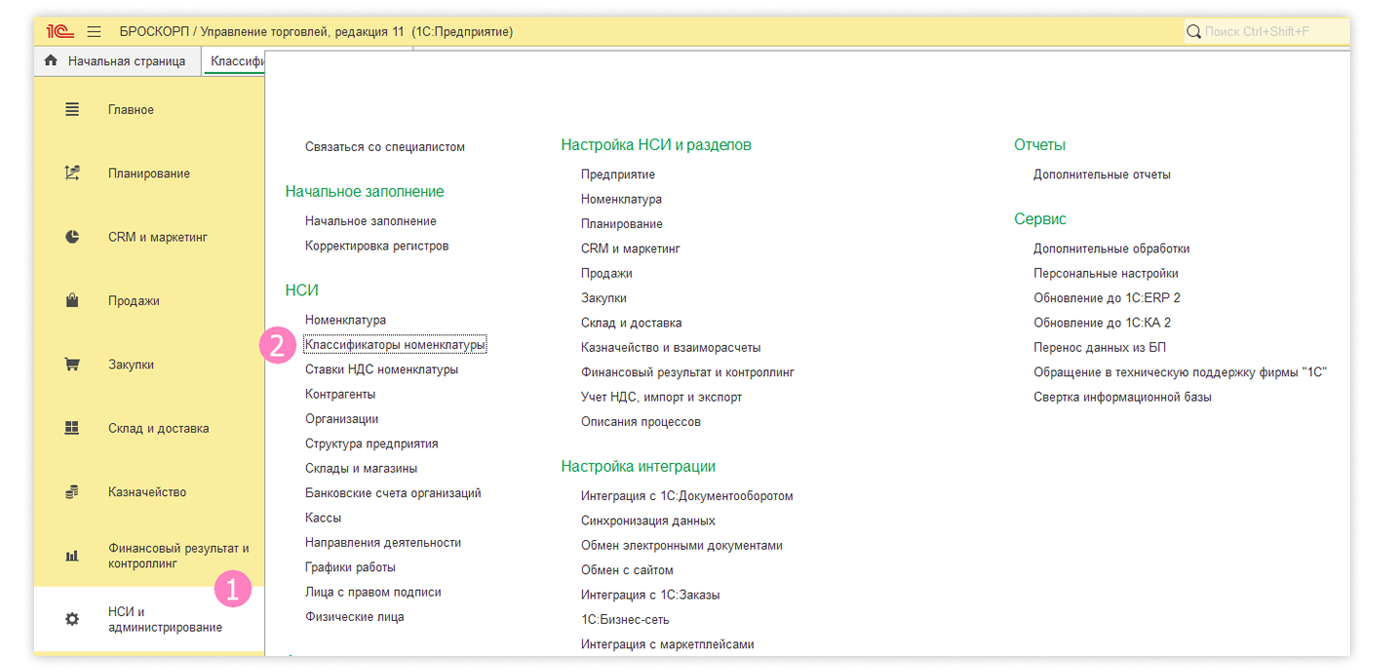Image resolution: width=1384 pixels, height=672 pixels.
Task: Open Структура предприятия
Action: click(x=372, y=444)
